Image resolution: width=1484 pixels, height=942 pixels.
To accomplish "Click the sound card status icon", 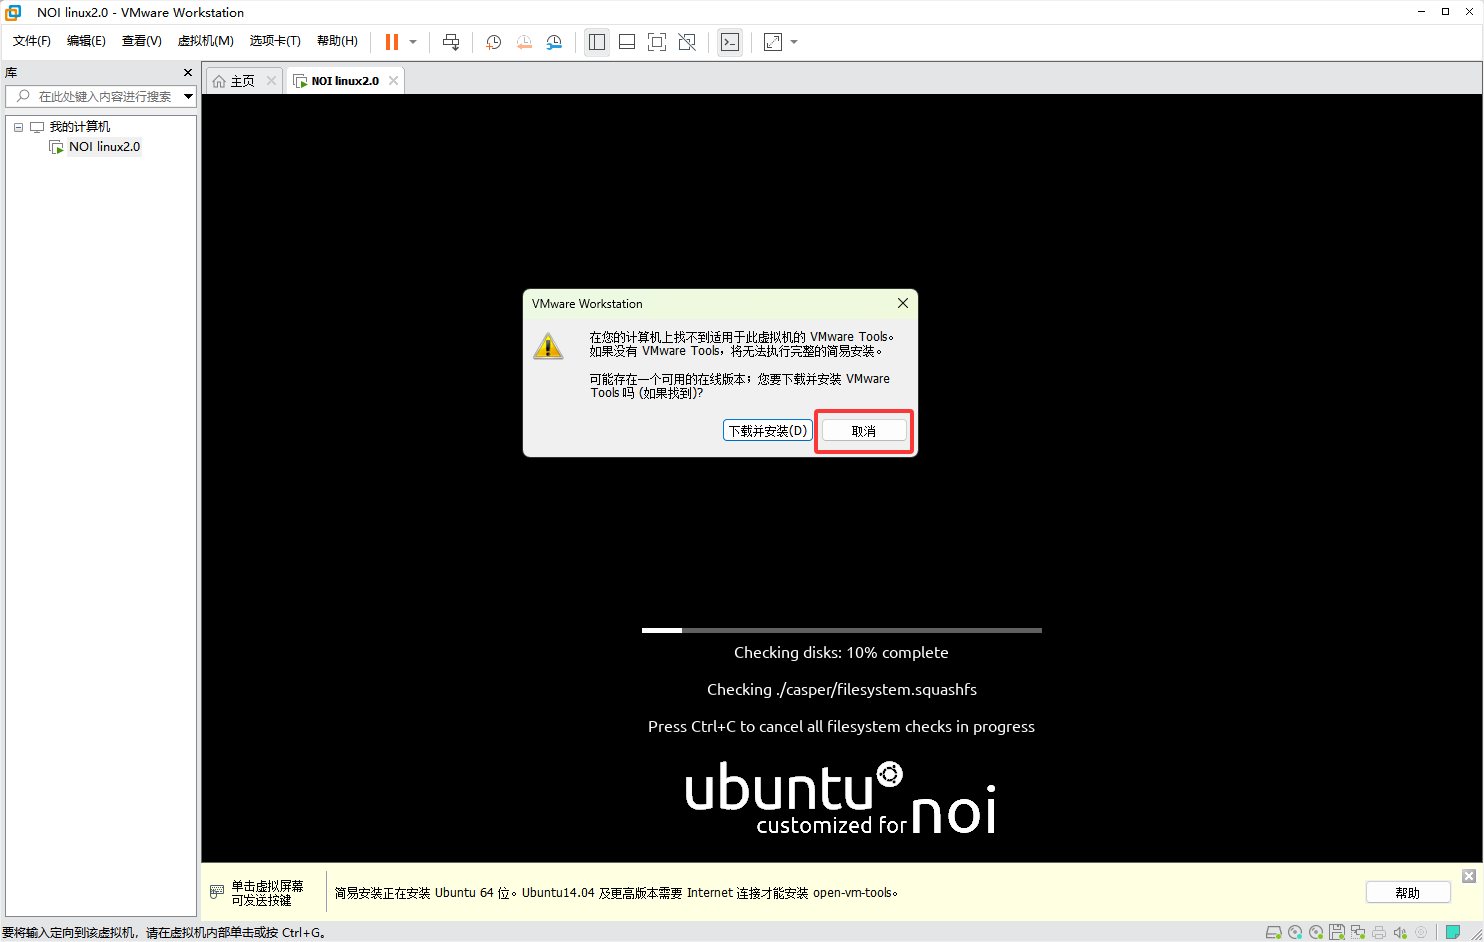I will point(1400,932).
